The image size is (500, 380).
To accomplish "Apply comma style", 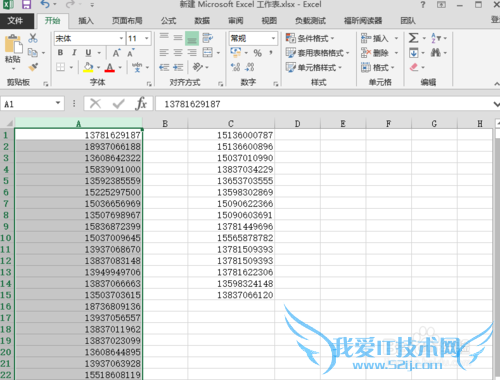I will [271, 53].
